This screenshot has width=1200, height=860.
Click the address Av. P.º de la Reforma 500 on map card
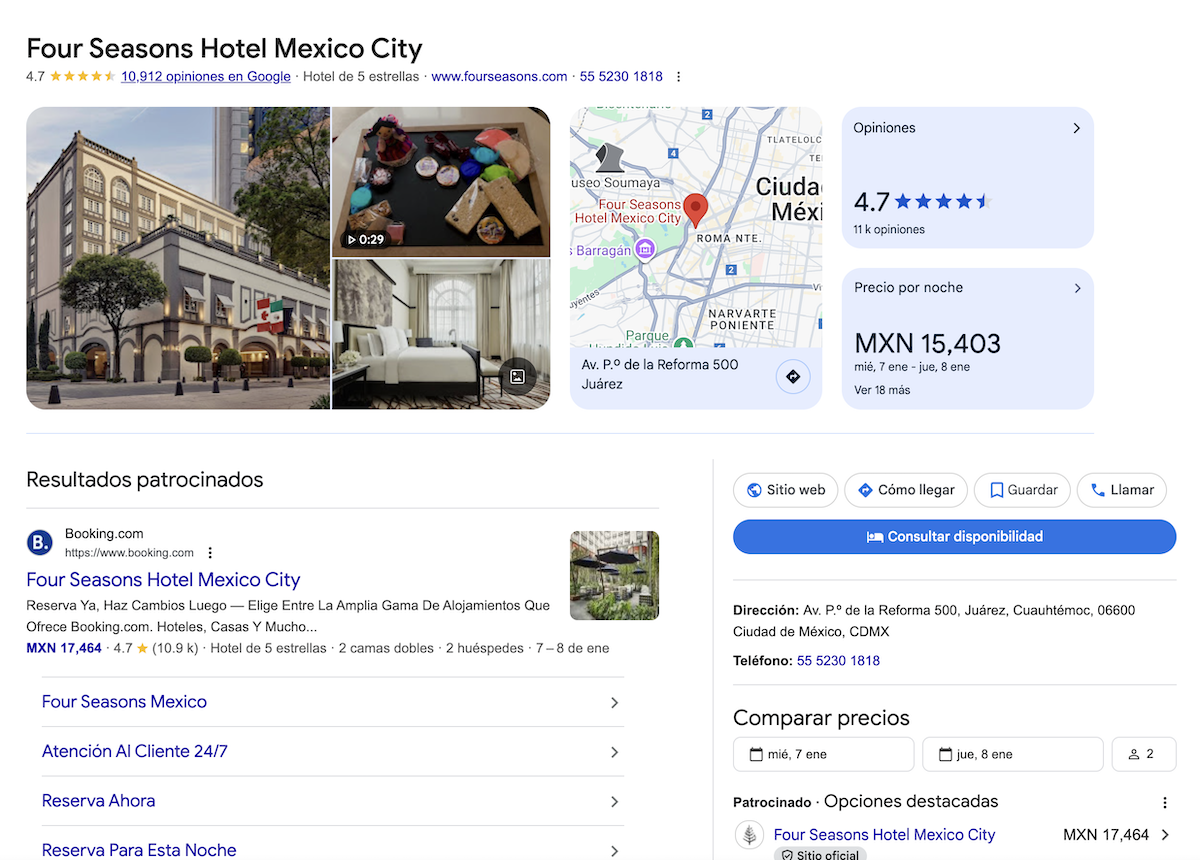click(x=660, y=374)
